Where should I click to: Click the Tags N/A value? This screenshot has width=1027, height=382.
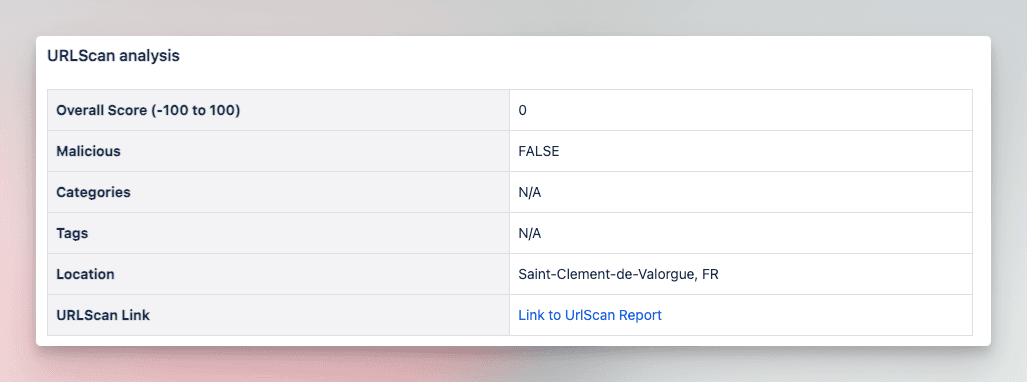[x=530, y=233]
